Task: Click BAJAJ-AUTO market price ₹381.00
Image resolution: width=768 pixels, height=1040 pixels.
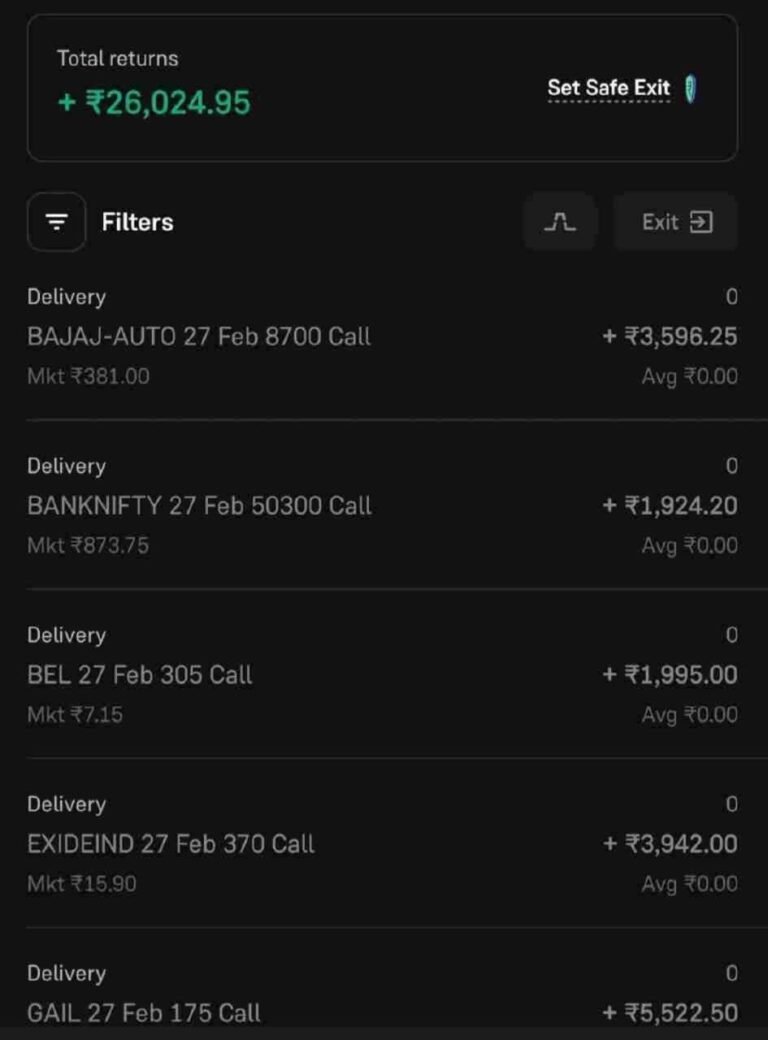Action: click(88, 376)
